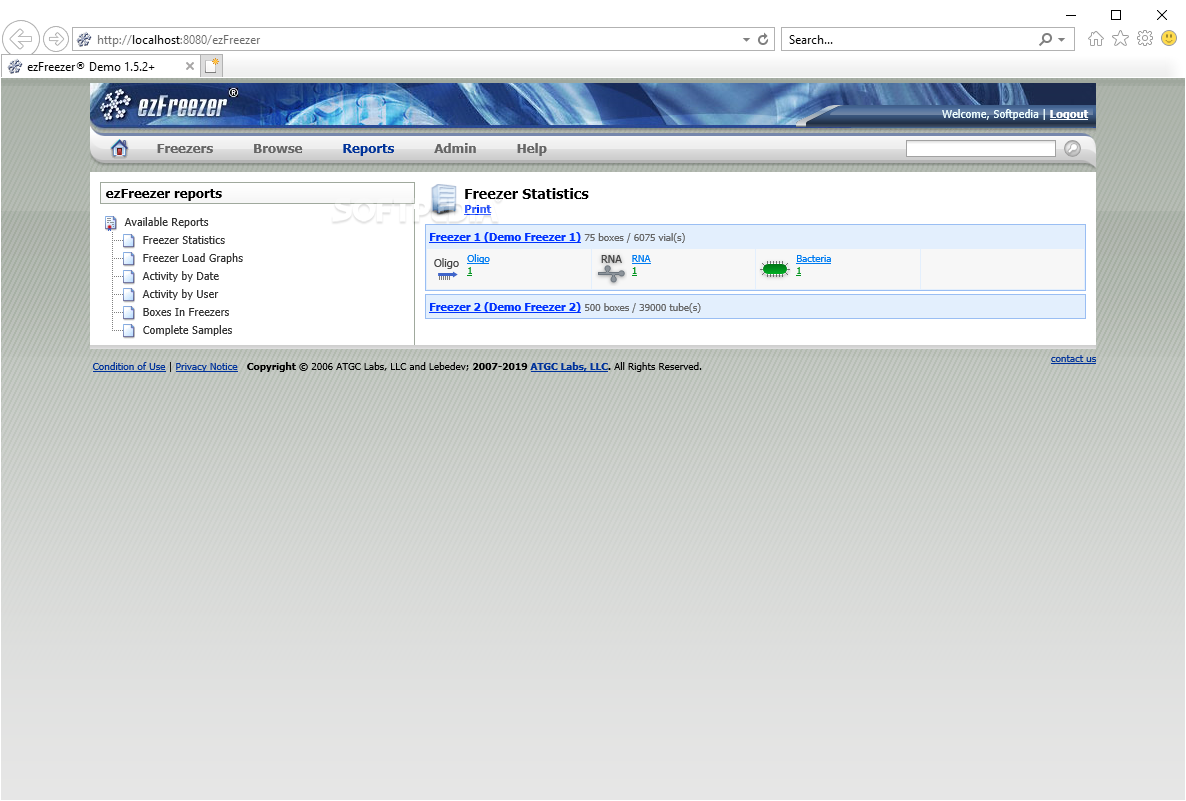
Task: Open a new browser tab
Action: [x=212, y=66]
